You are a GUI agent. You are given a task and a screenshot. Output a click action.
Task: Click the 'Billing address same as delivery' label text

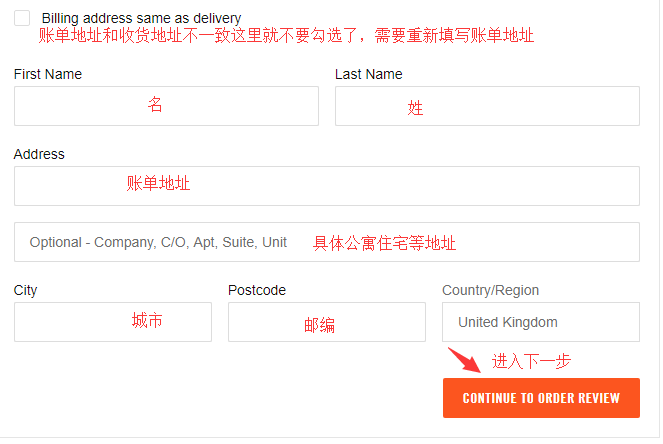pos(141,18)
